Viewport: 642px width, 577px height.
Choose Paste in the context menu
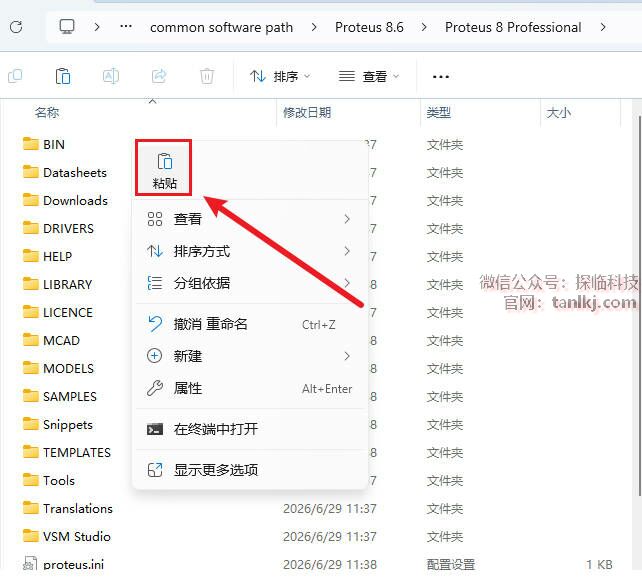pos(164,167)
